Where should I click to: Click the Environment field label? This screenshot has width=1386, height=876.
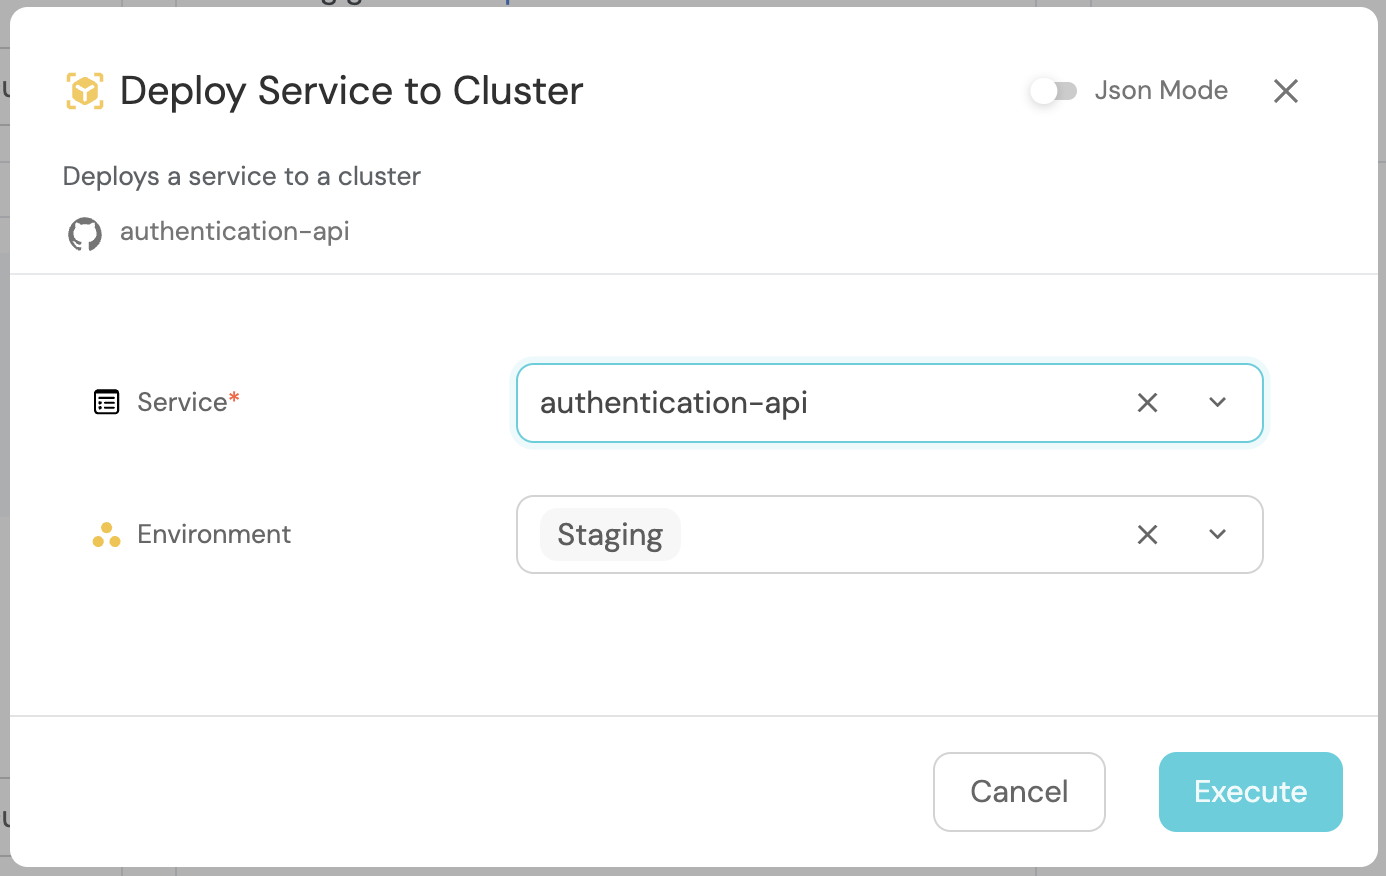214,535
